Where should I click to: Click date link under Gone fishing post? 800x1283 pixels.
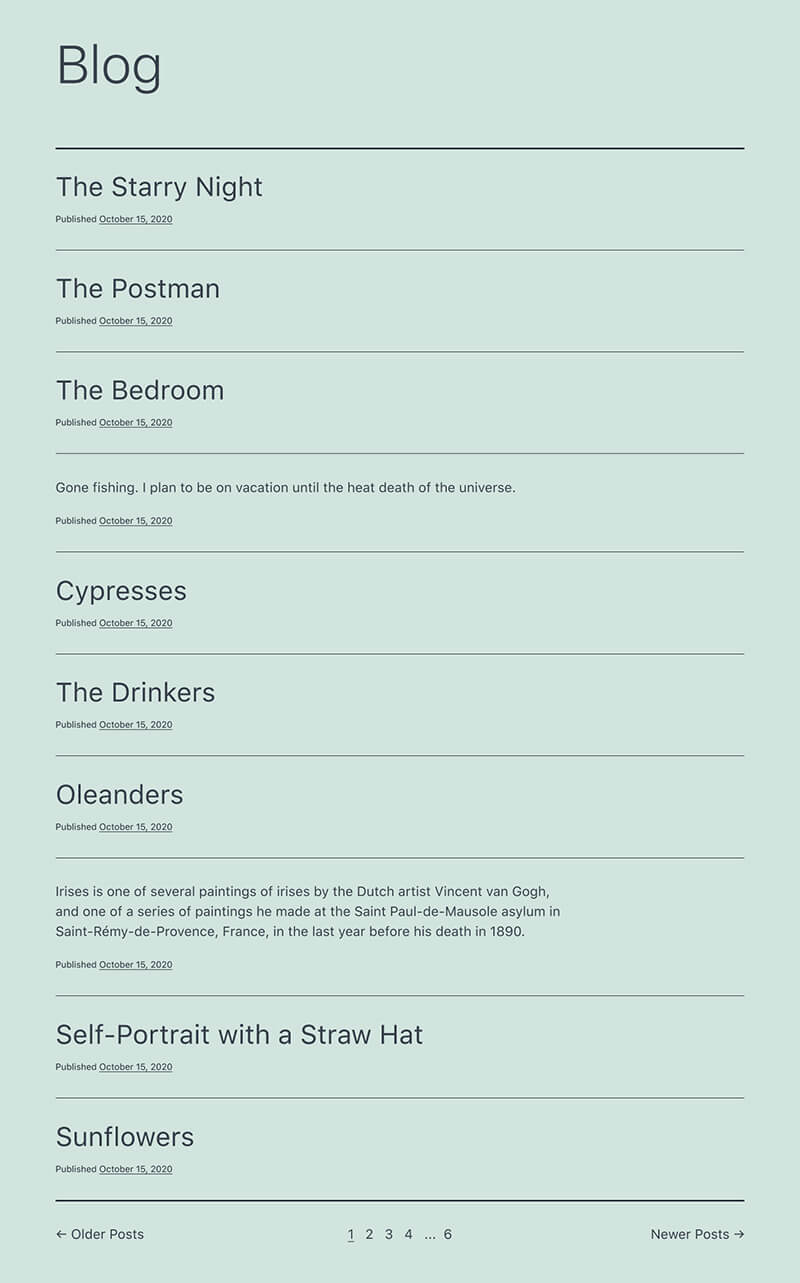tap(135, 521)
